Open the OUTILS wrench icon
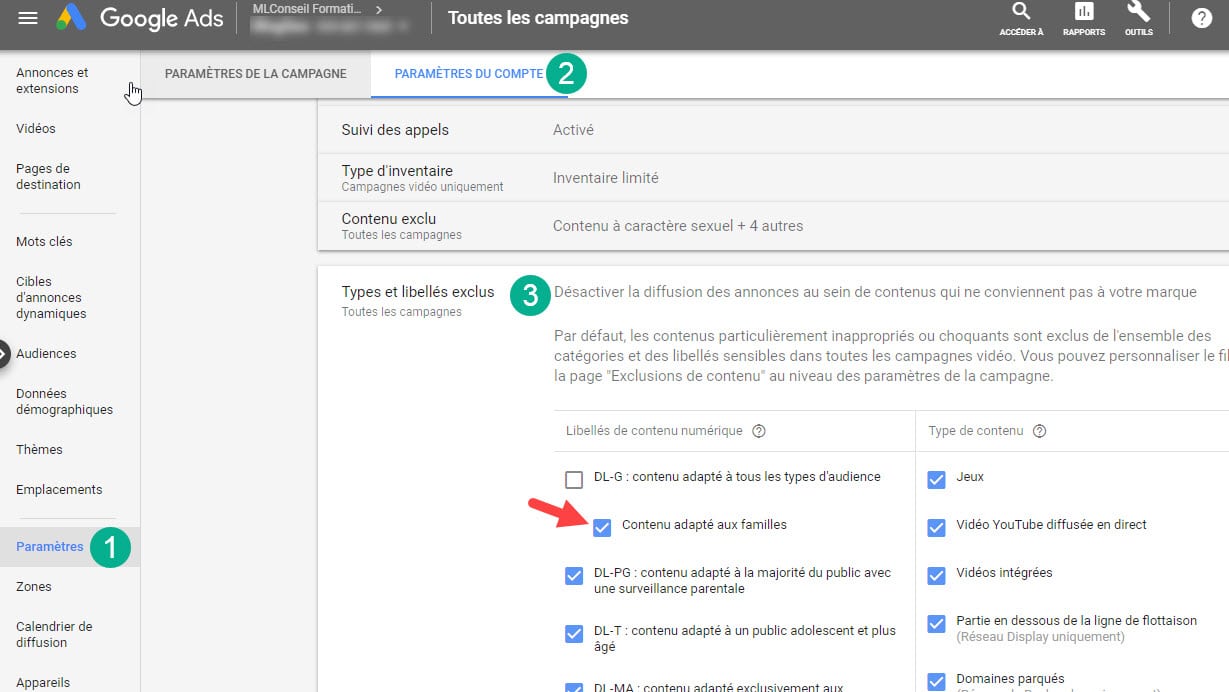The height and width of the screenshot is (692, 1229). coord(1140,17)
